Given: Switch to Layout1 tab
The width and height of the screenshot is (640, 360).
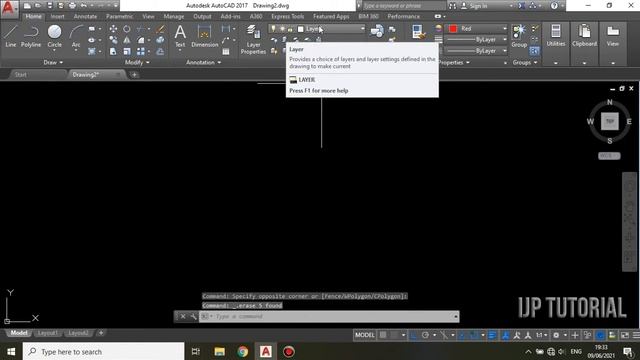Looking at the screenshot, I should (47, 333).
